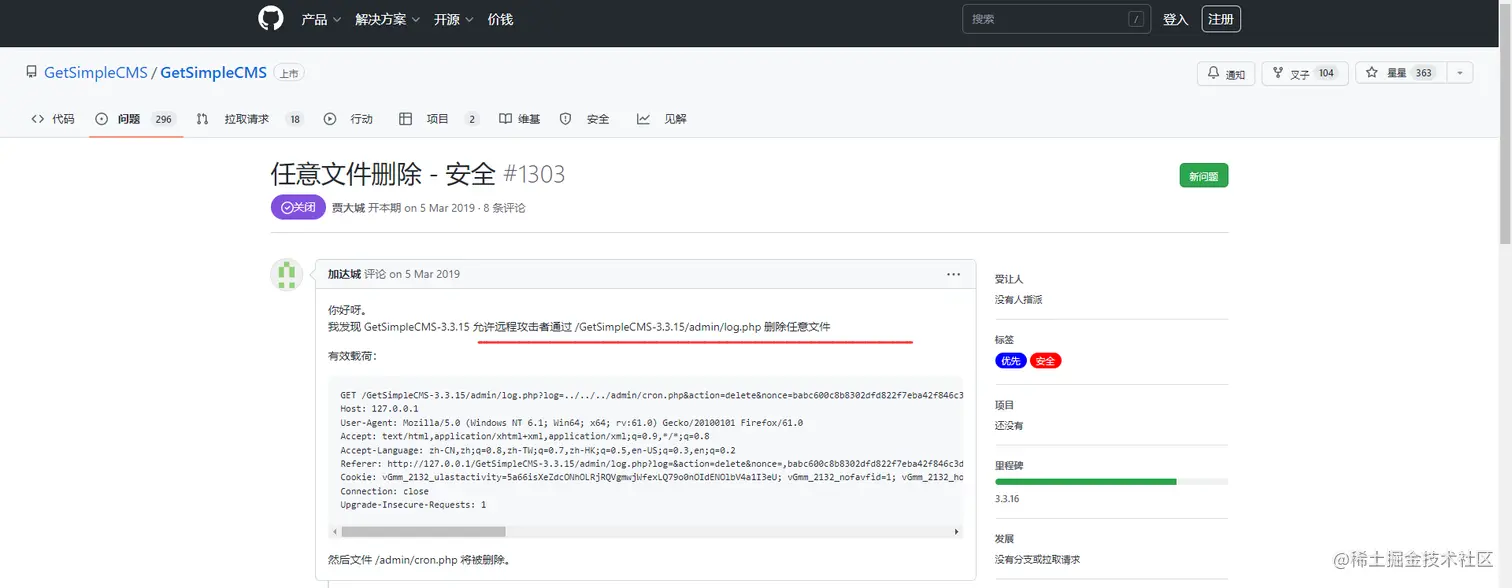Click the blue 优先 label
This screenshot has width=1512, height=588.
coord(1011,361)
